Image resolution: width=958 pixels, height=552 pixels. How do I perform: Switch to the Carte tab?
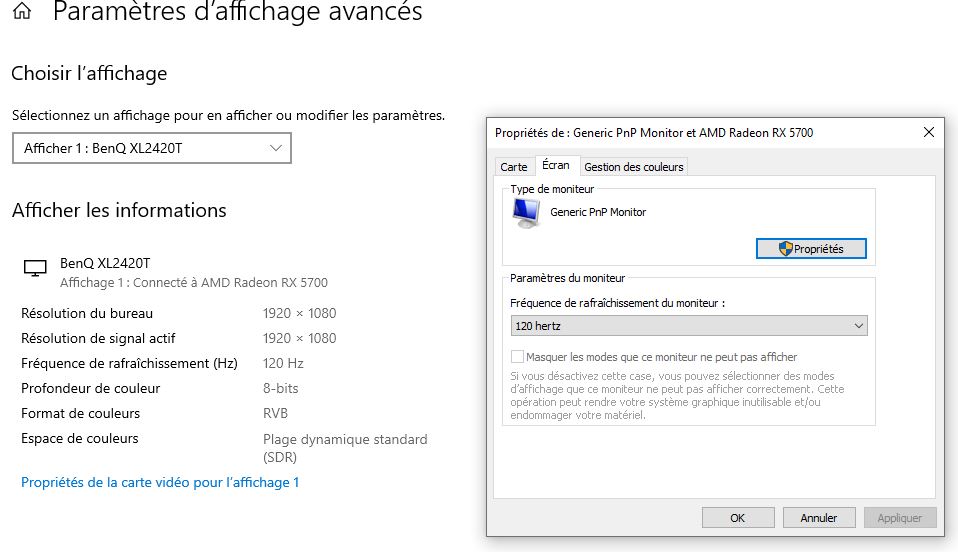pyautogui.click(x=514, y=167)
